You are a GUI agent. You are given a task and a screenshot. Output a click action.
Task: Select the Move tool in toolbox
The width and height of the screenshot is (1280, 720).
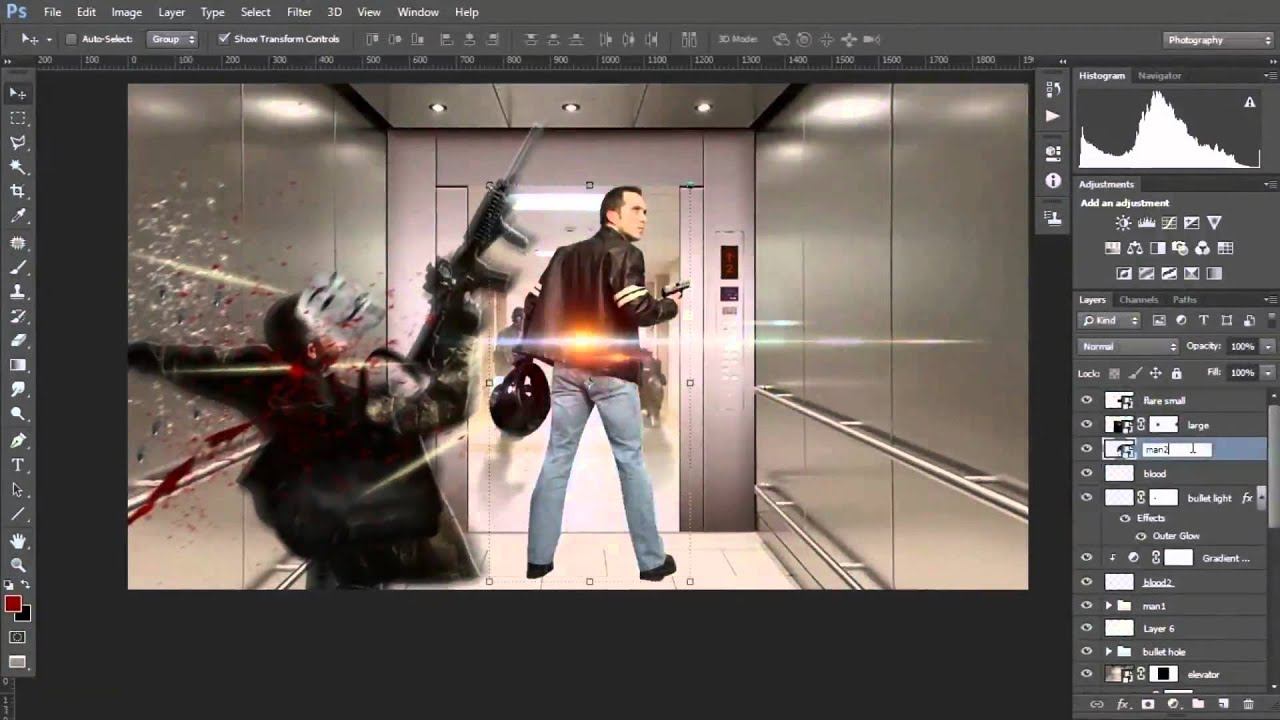point(18,93)
